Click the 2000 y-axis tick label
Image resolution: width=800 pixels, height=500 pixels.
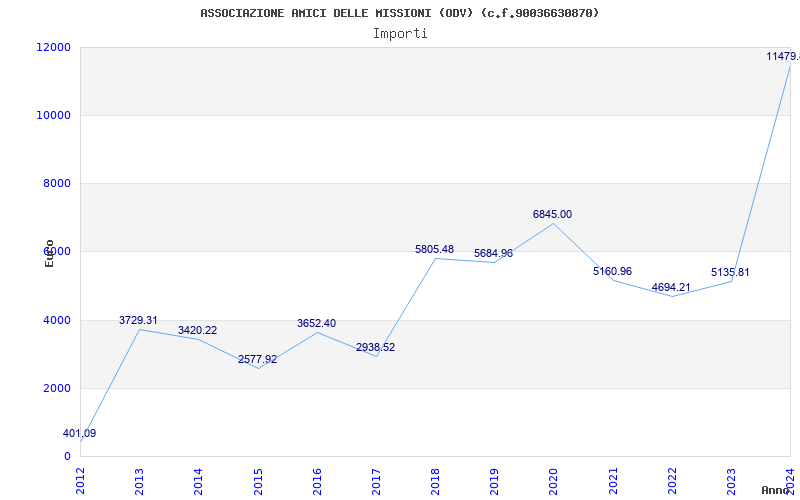56,388
